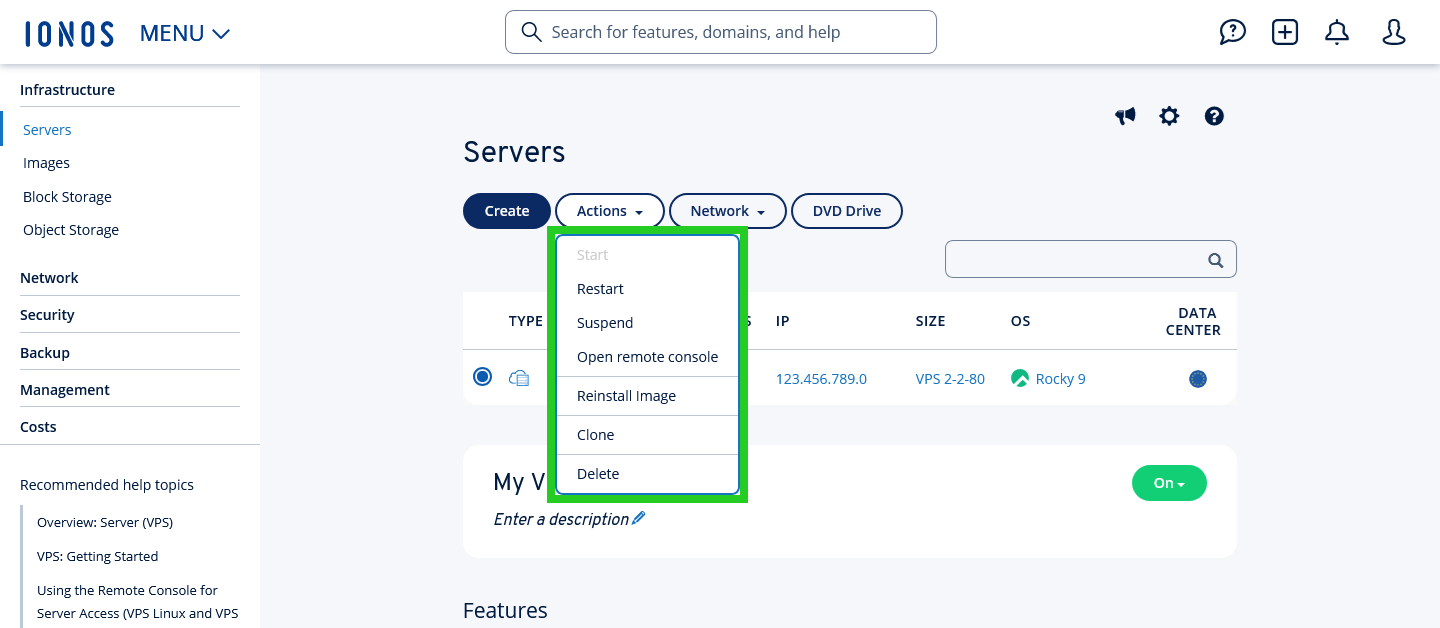The image size is (1440, 628).
Task: Open help topic VPS: Getting Started
Action: 97,556
